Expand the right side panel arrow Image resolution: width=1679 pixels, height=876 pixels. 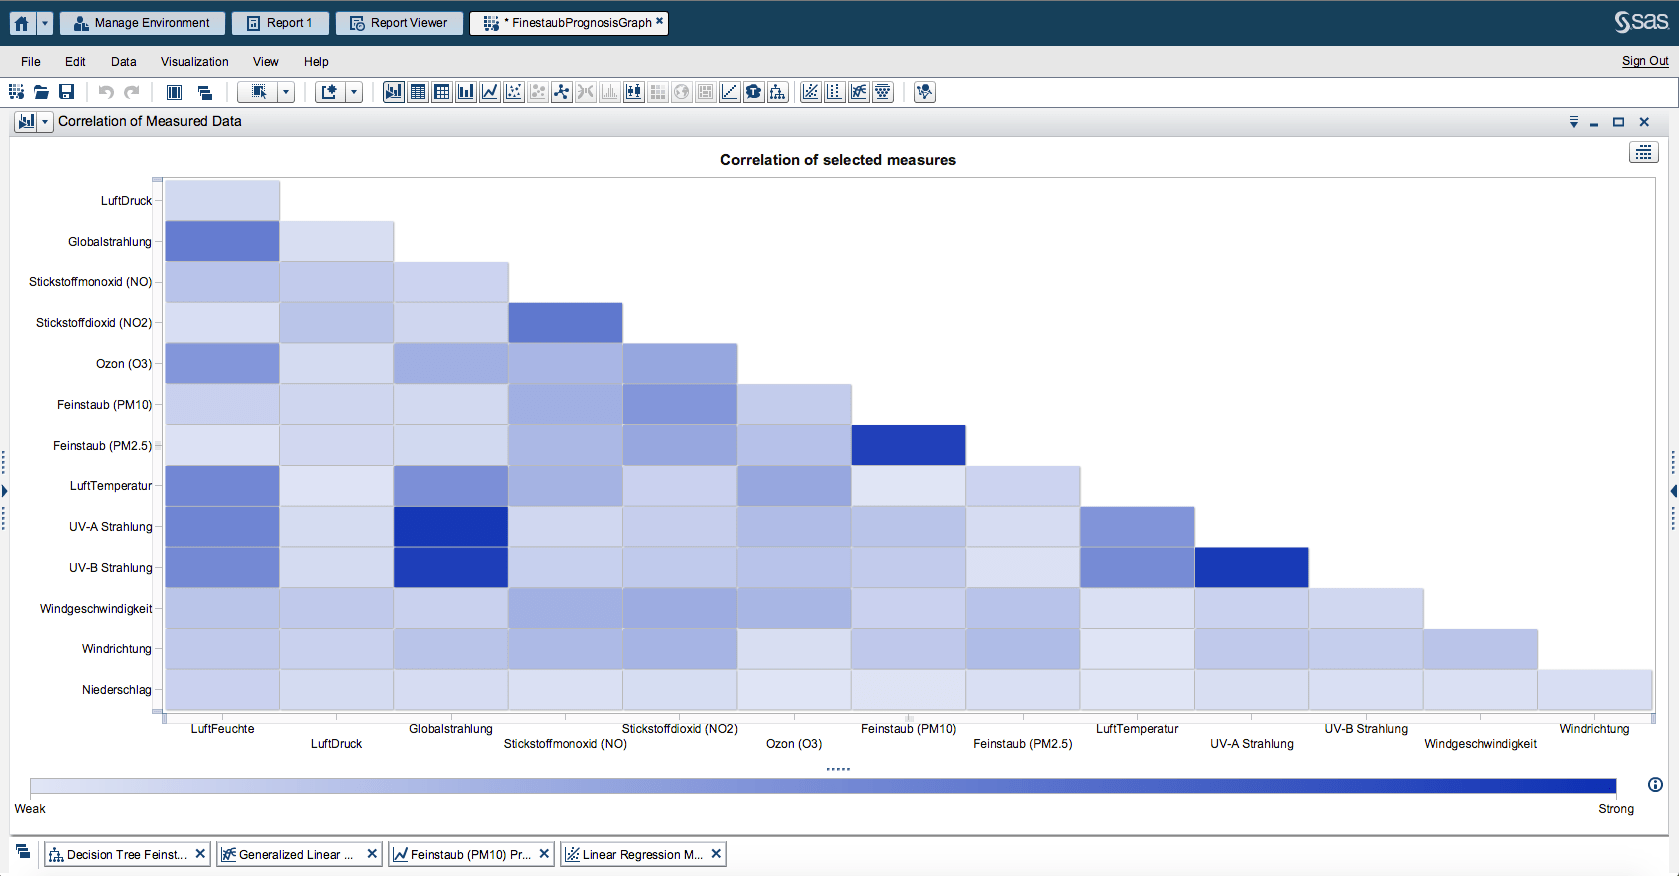[x=1674, y=491]
